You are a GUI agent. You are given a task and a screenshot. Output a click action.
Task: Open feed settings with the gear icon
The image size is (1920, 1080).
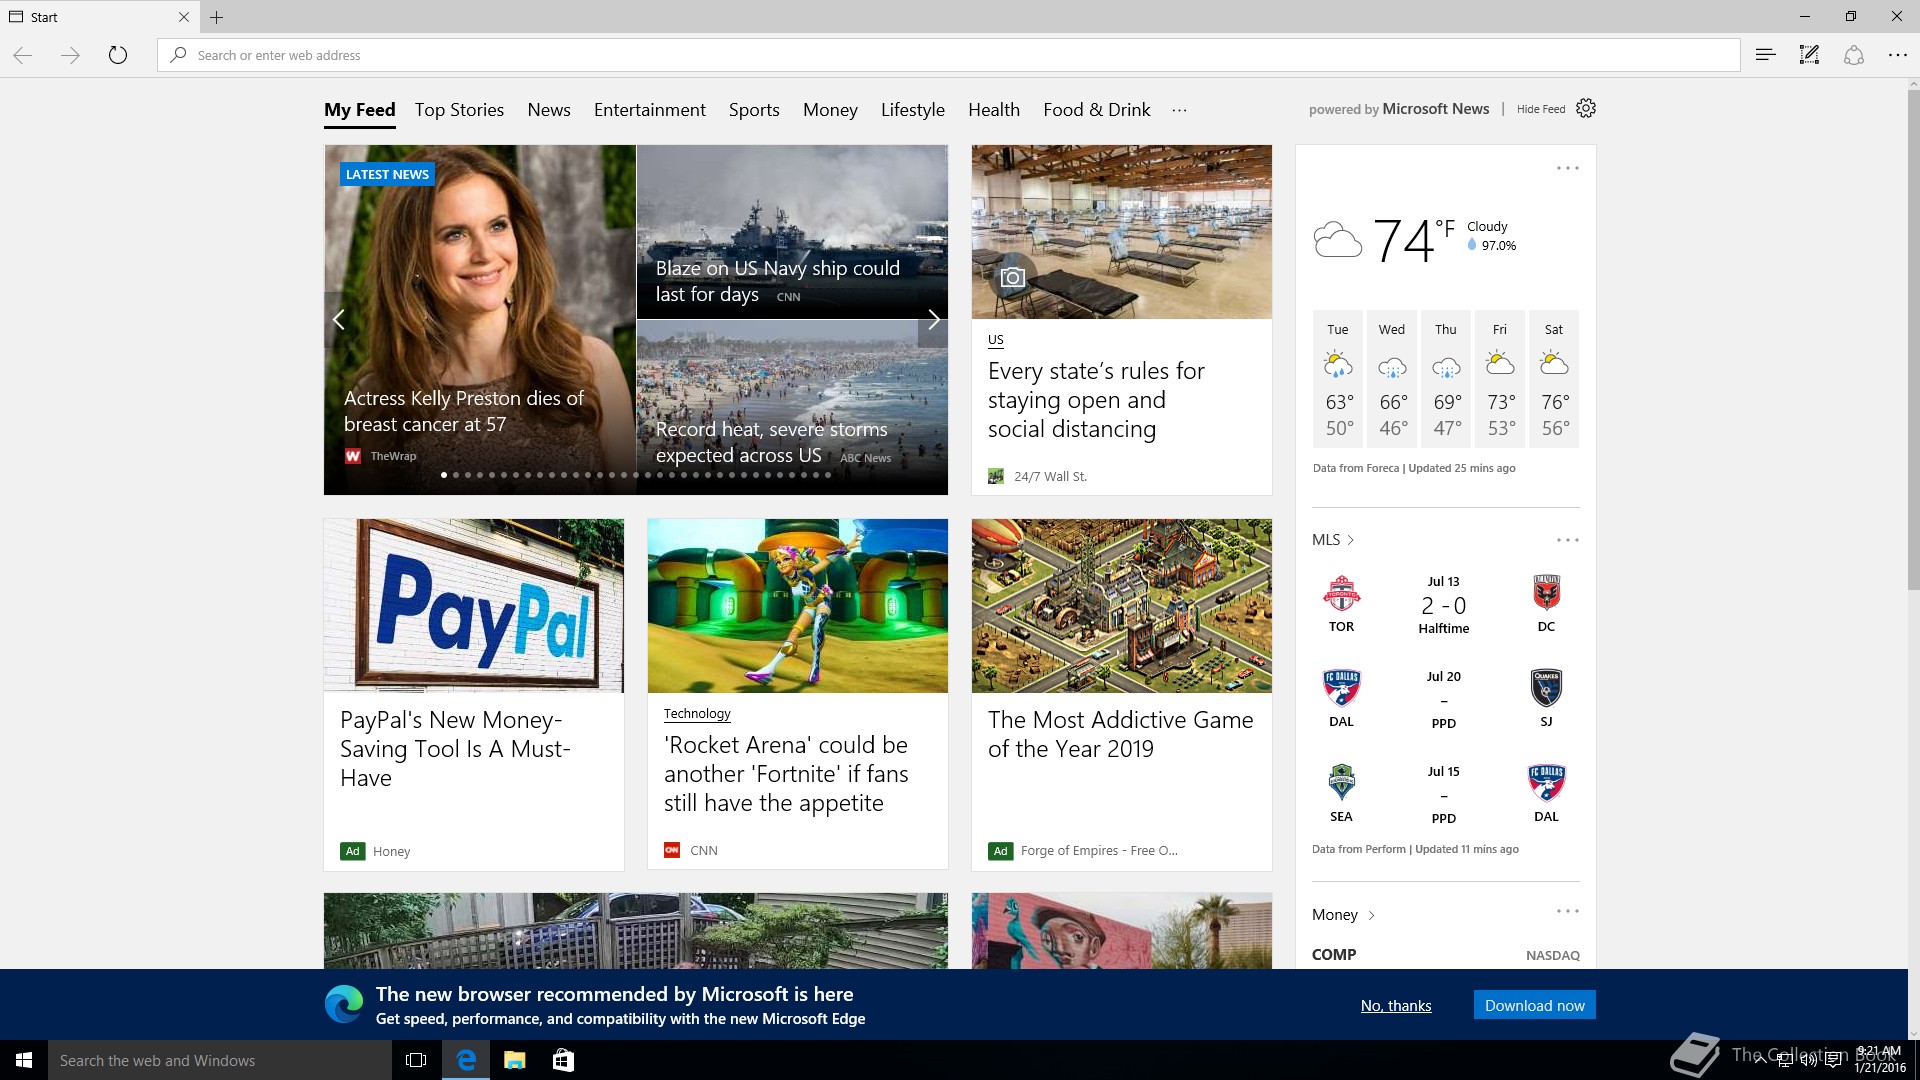point(1586,108)
